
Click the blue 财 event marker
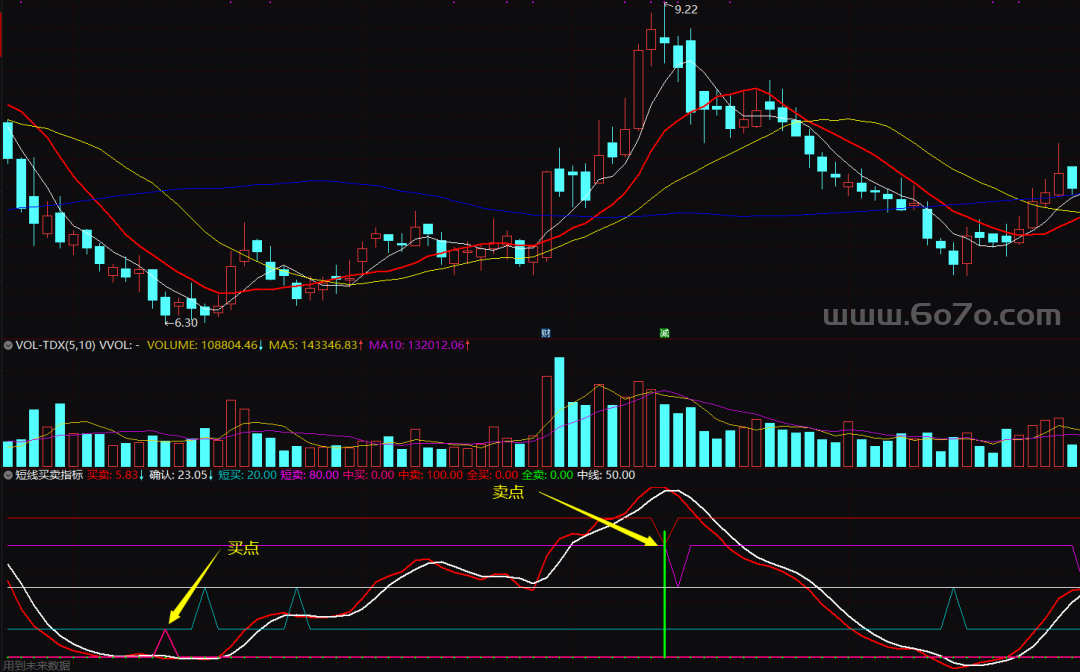546,332
